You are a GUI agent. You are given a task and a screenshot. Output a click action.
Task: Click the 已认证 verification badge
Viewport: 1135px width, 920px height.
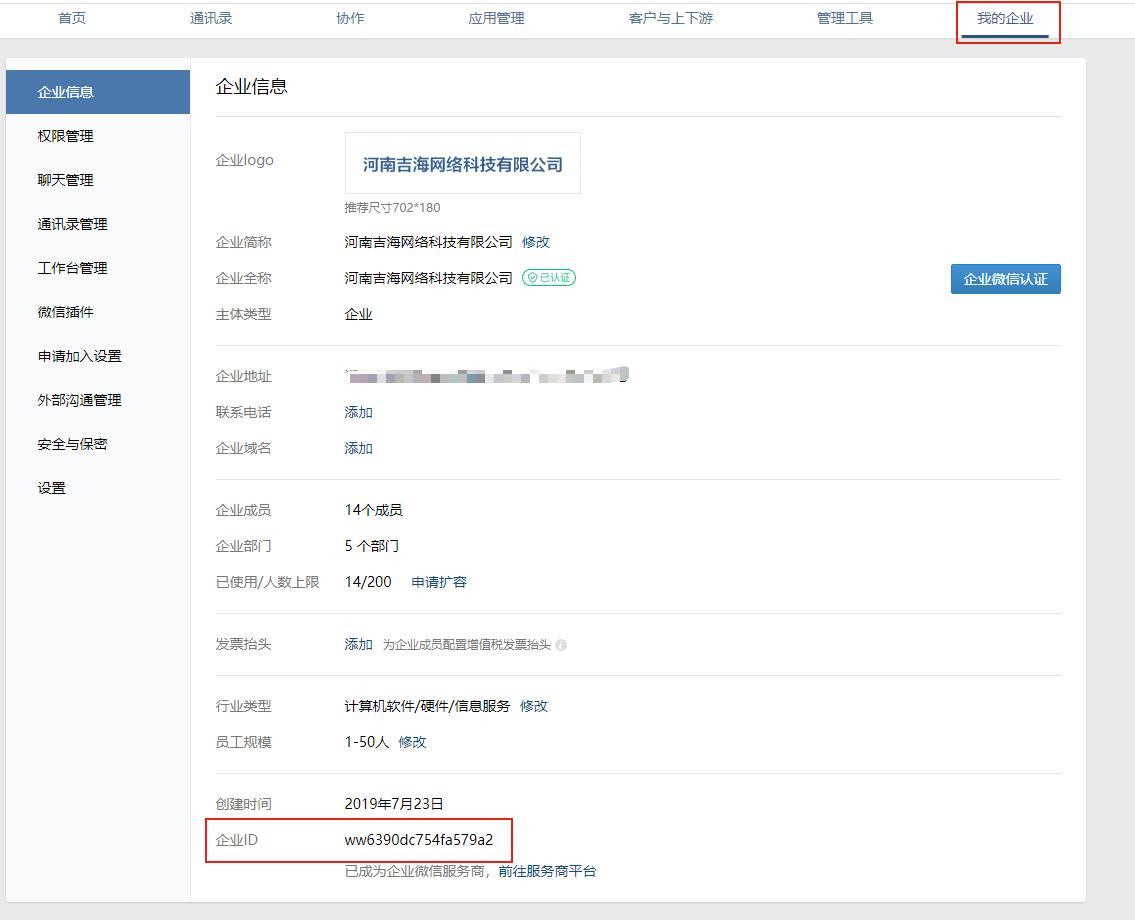click(x=548, y=278)
